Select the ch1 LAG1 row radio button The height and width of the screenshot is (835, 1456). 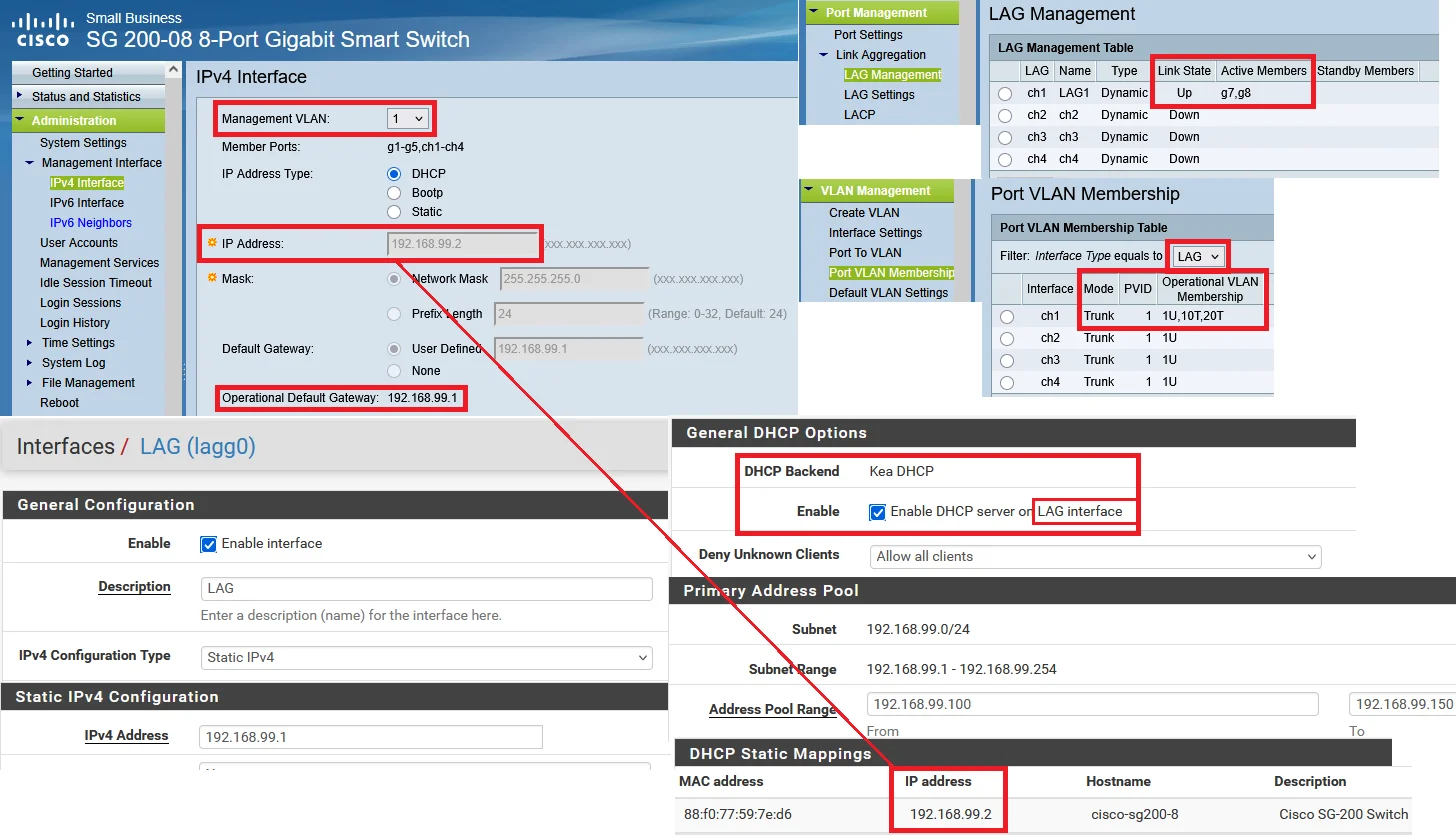coord(1006,93)
